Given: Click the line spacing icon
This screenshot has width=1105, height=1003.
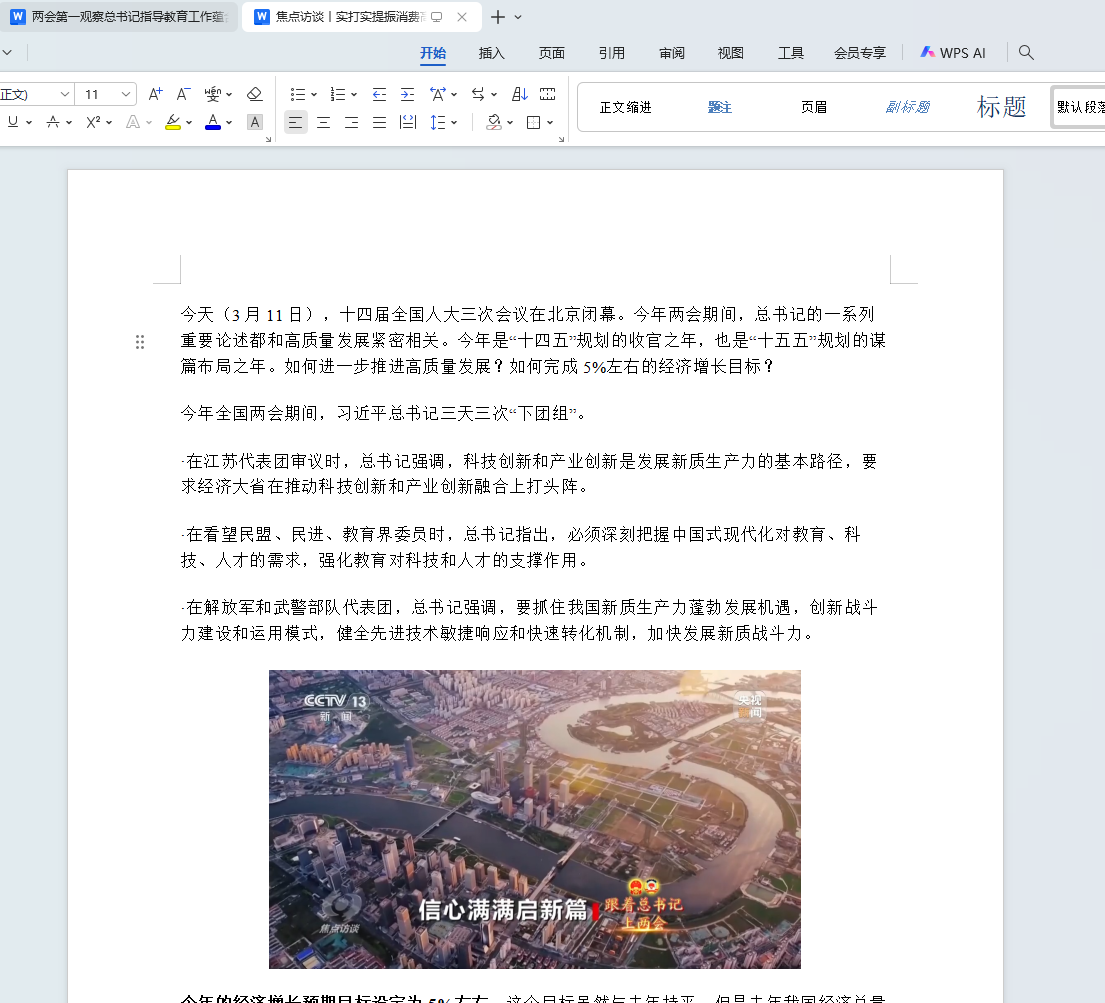Looking at the screenshot, I should coord(438,123).
